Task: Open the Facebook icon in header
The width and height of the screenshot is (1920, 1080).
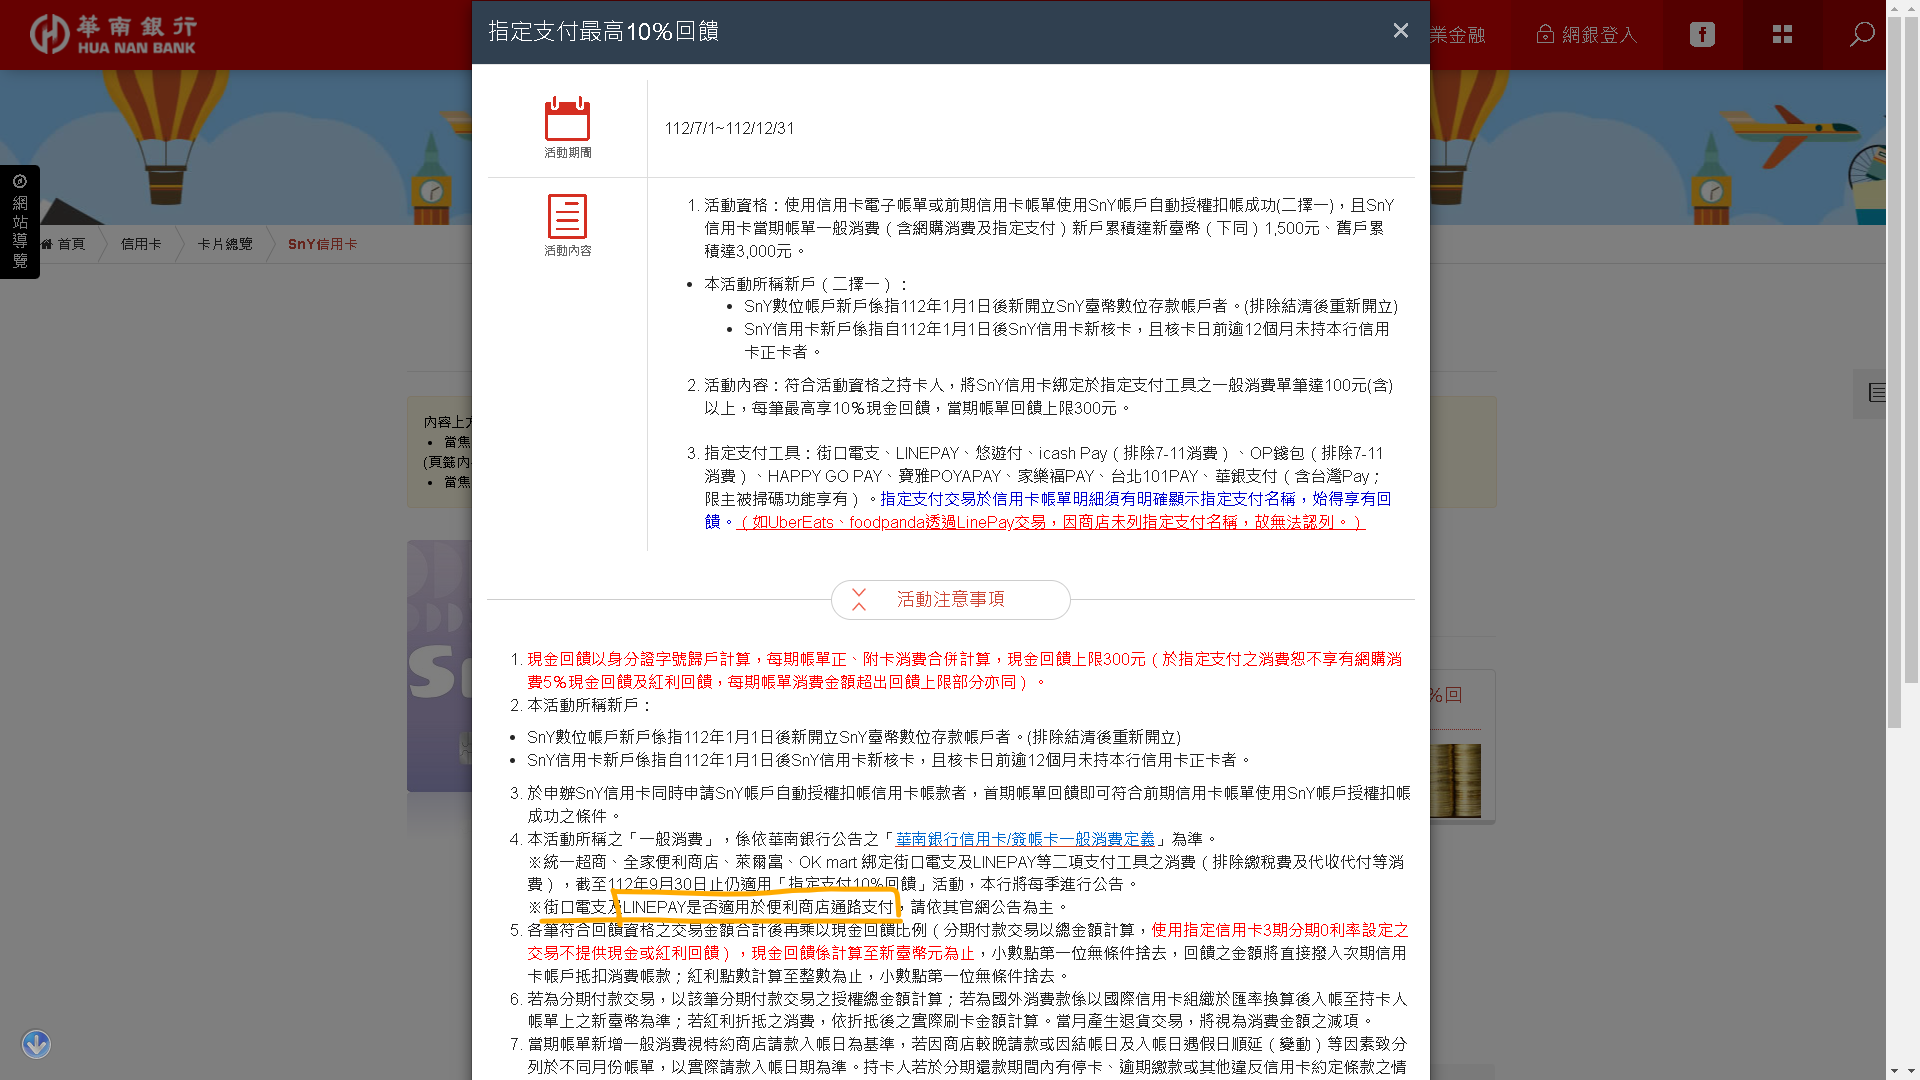Action: [x=1702, y=35]
